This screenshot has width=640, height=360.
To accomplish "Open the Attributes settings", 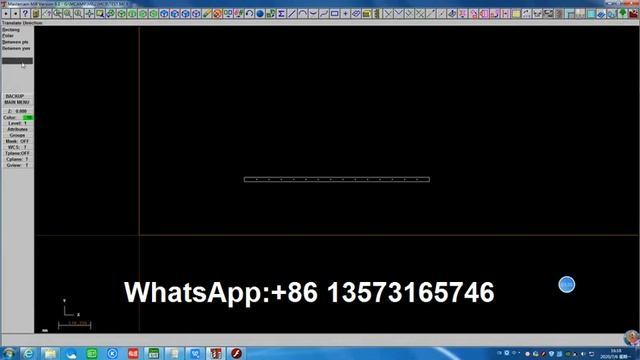I will [18, 129].
